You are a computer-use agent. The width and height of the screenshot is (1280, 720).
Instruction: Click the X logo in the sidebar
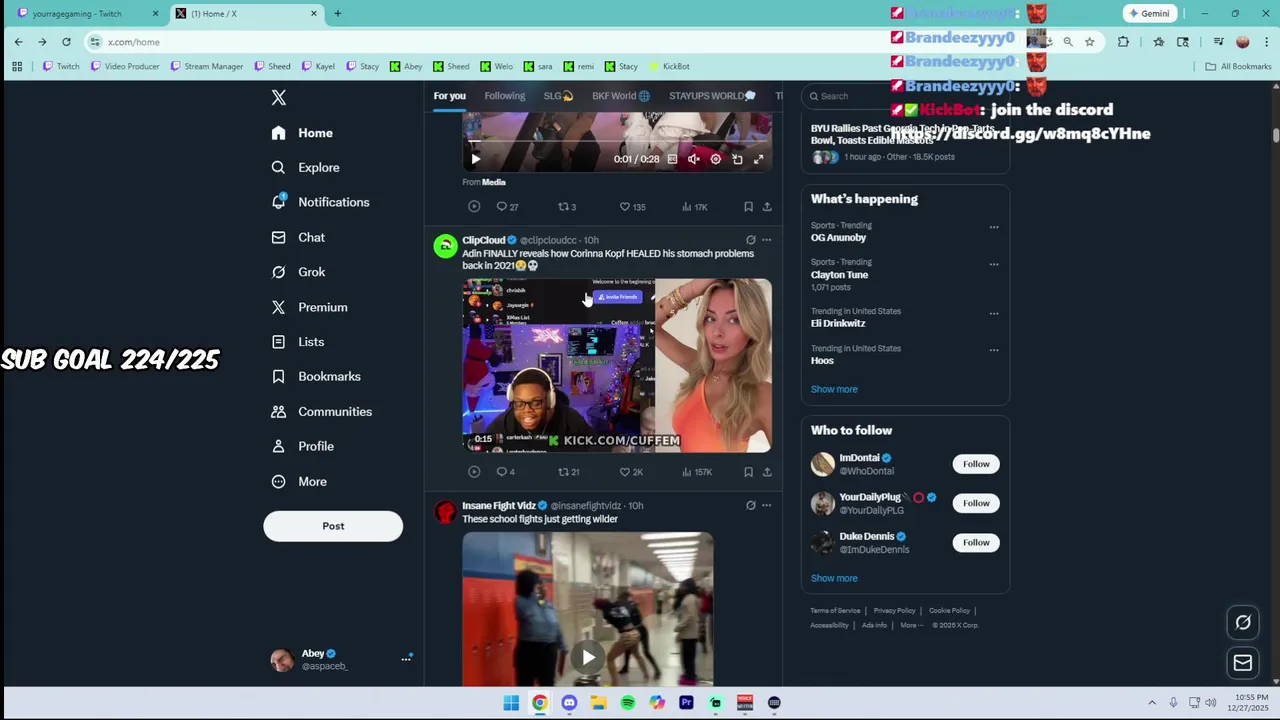point(279,97)
